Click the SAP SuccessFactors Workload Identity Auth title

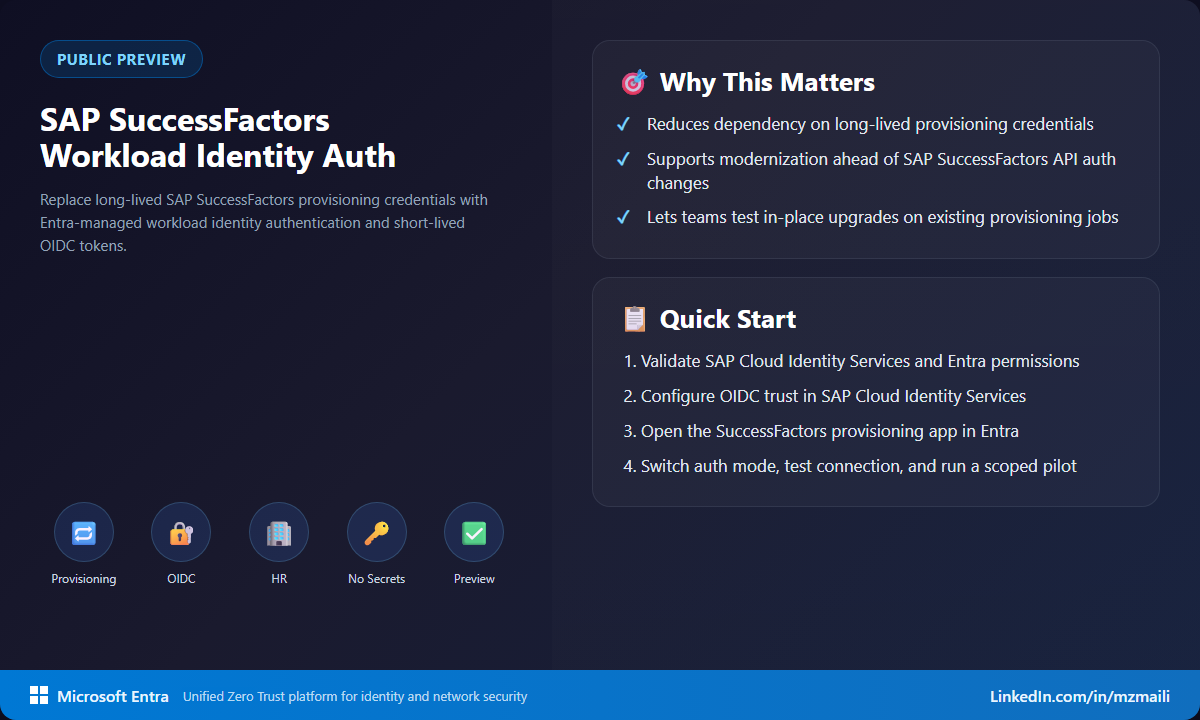click(x=218, y=138)
